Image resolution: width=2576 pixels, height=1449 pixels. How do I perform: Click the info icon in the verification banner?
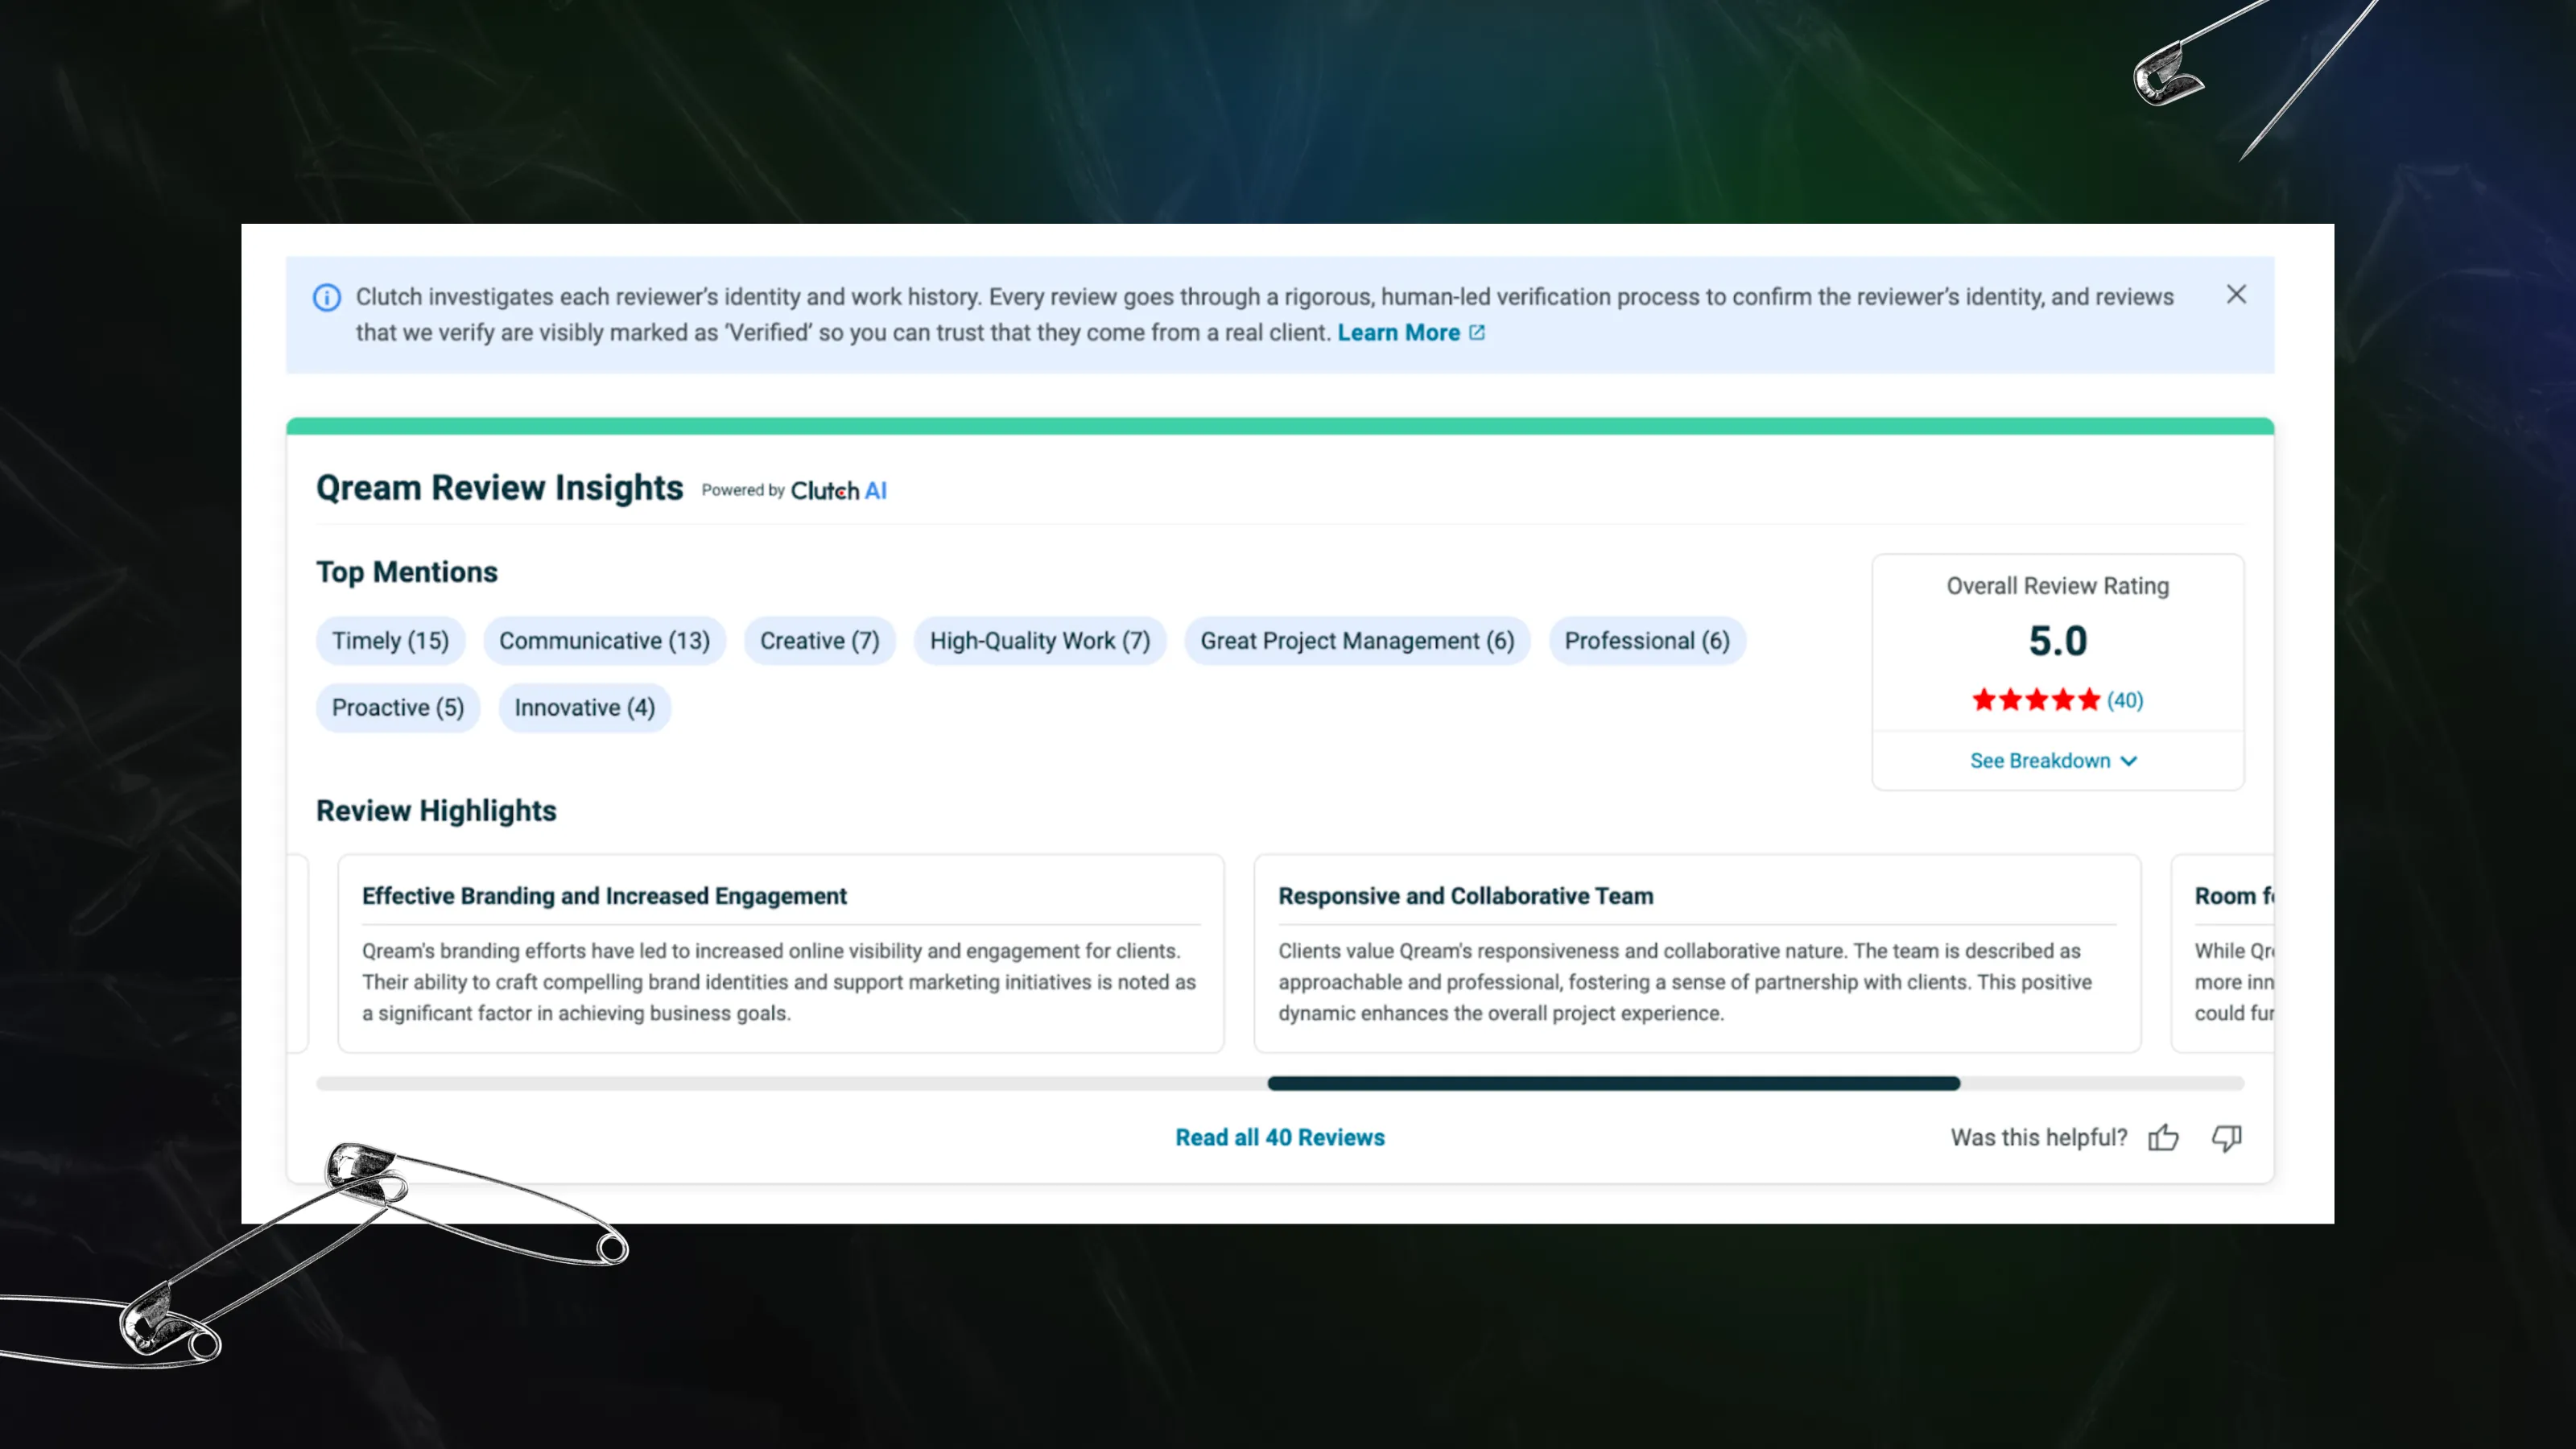pos(326,297)
